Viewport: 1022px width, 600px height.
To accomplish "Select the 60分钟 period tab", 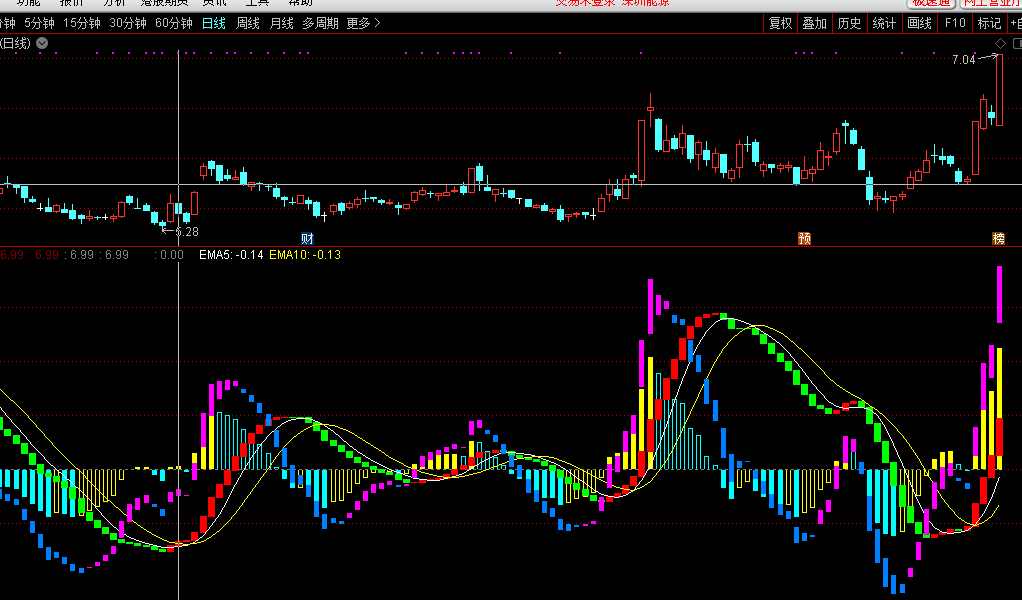I will coord(173,23).
